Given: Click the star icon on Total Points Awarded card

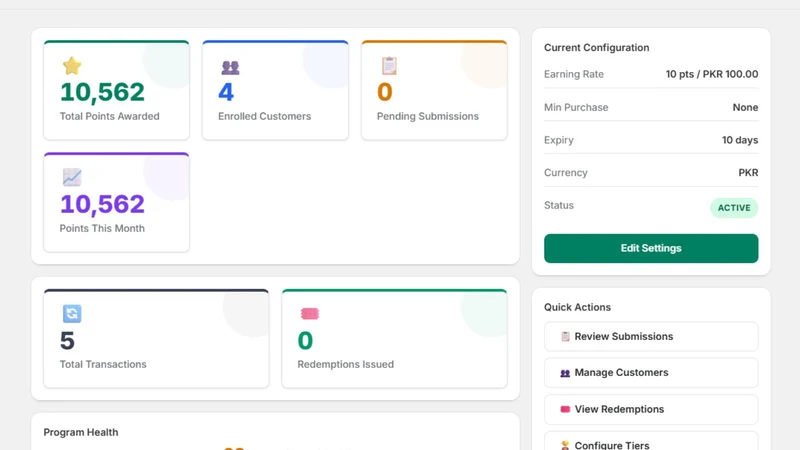Looking at the screenshot, I should [72, 66].
